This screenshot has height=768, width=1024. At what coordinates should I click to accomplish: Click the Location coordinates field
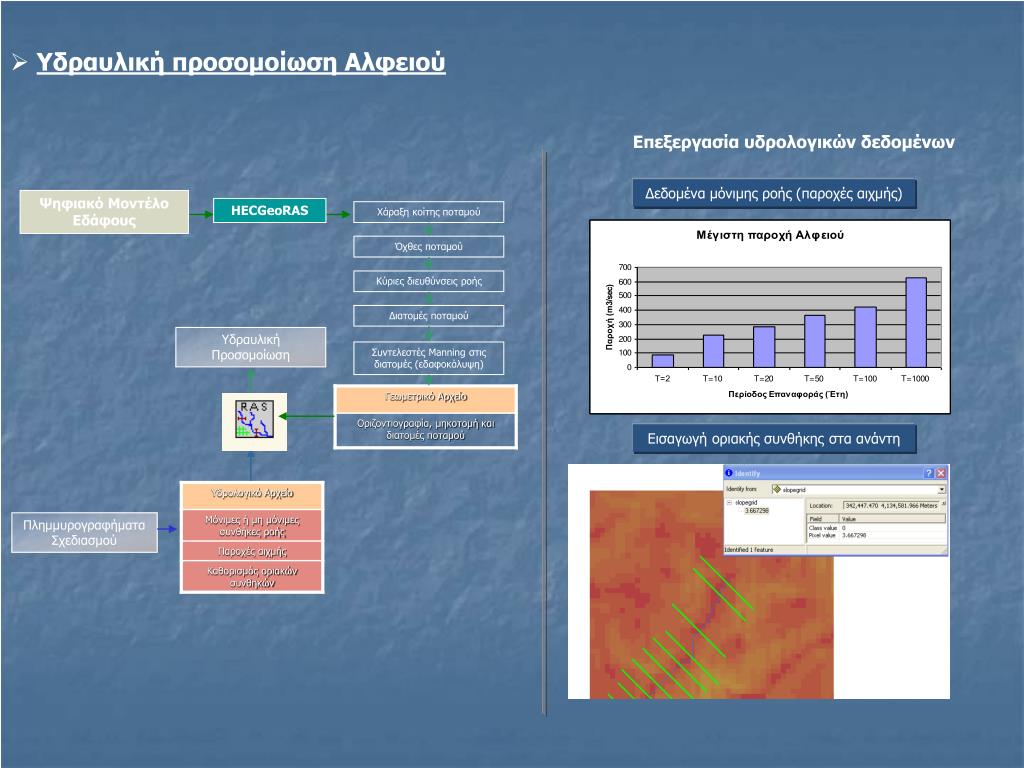point(891,505)
